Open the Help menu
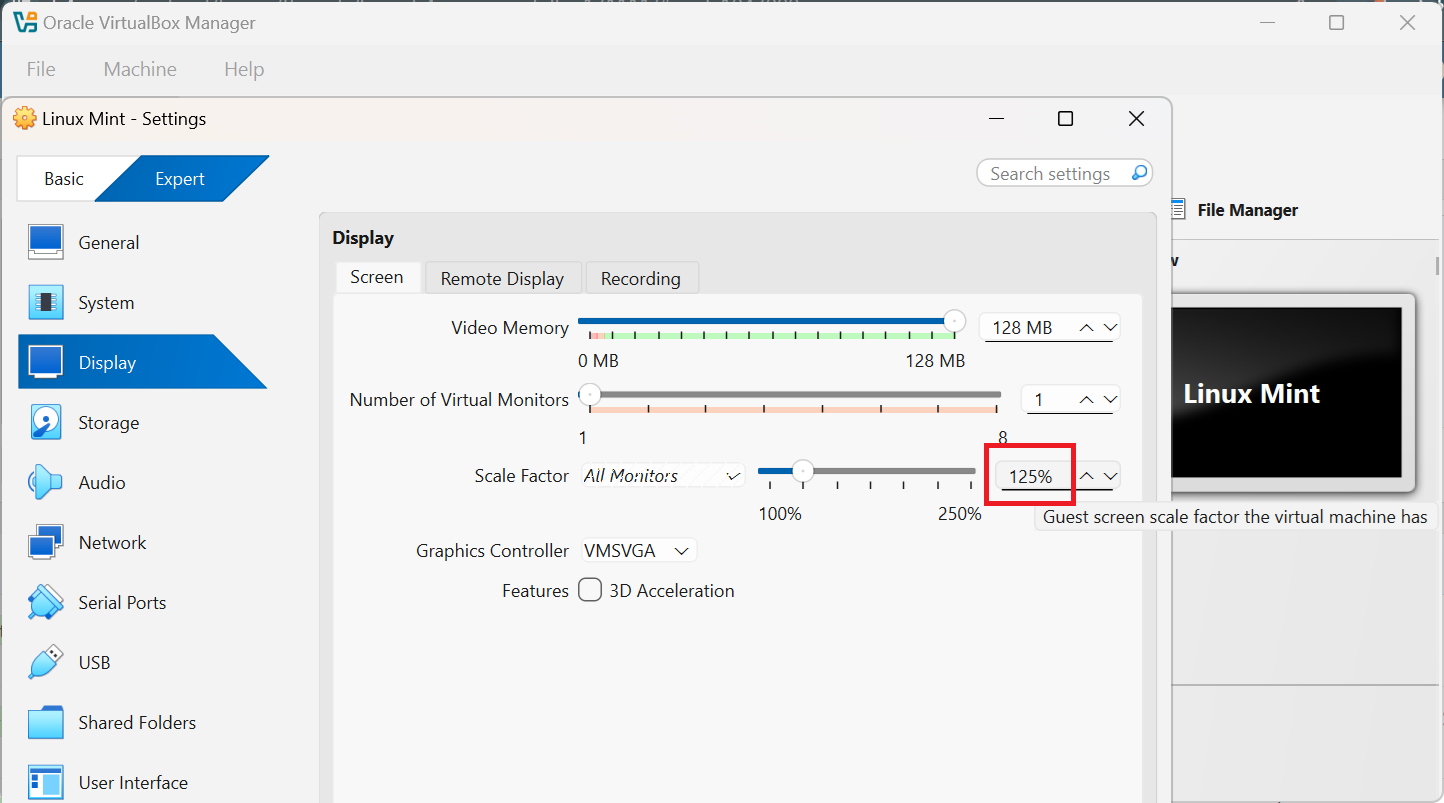Viewport: 1444px width, 803px height. [x=244, y=69]
